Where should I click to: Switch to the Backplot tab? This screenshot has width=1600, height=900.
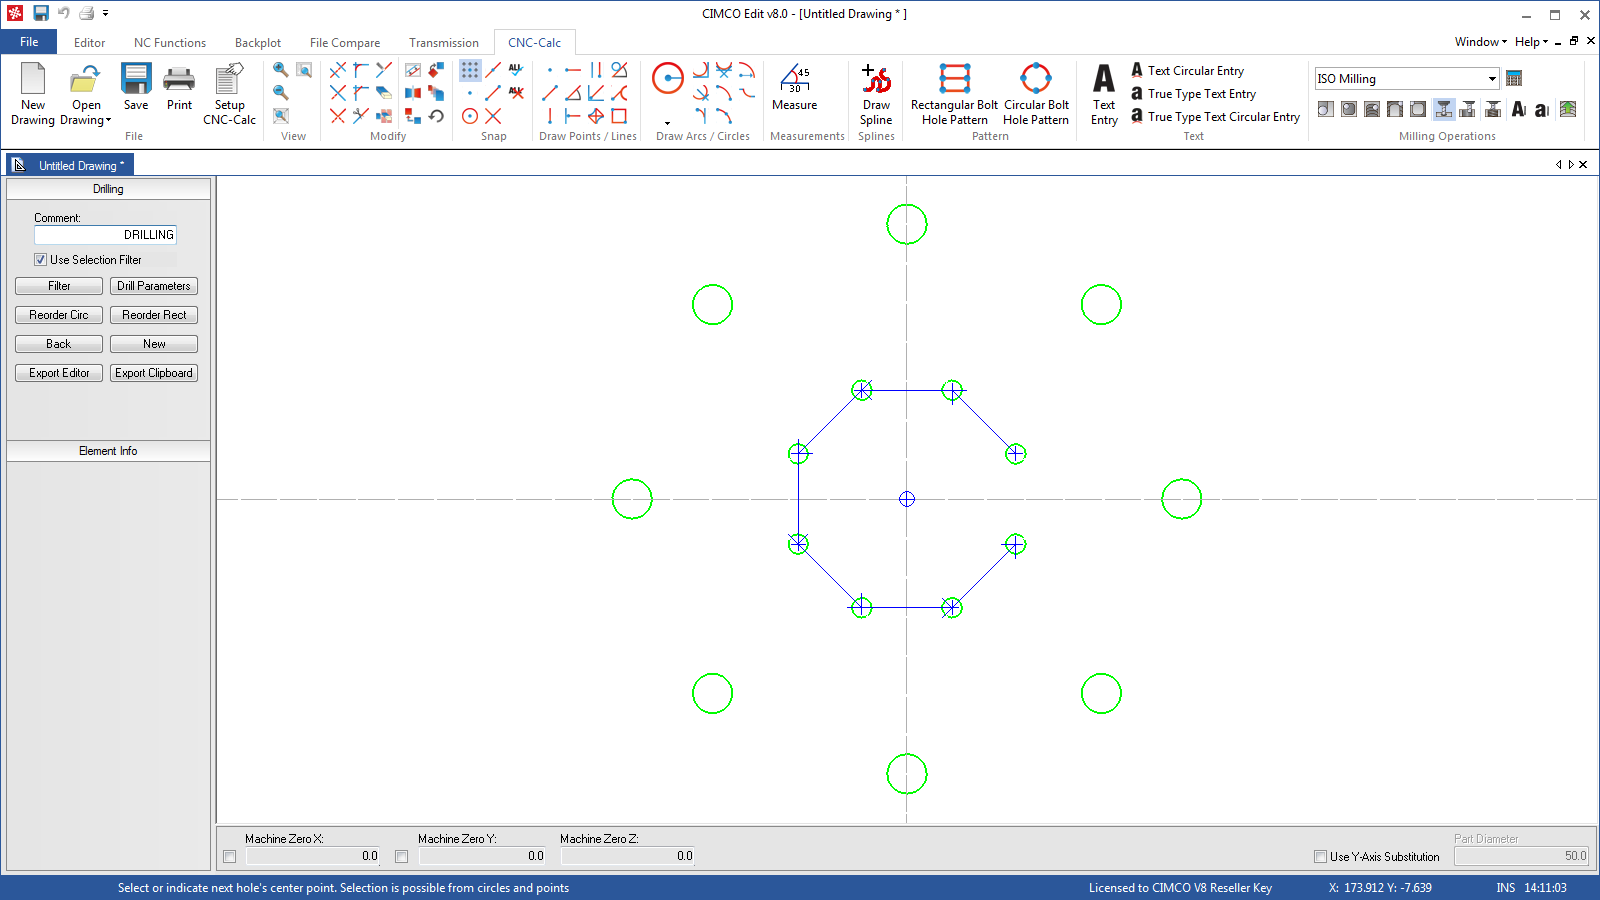(x=258, y=43)
